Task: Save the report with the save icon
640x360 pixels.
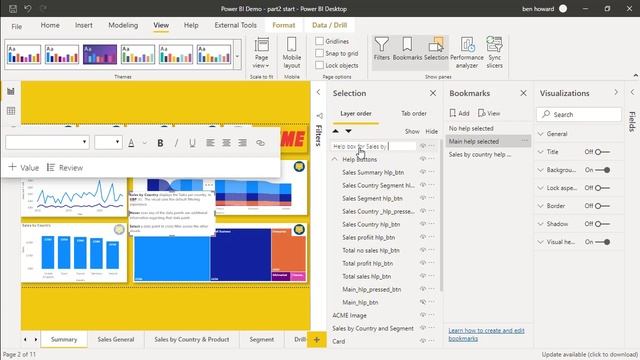Action: click(x=13, y=9)
